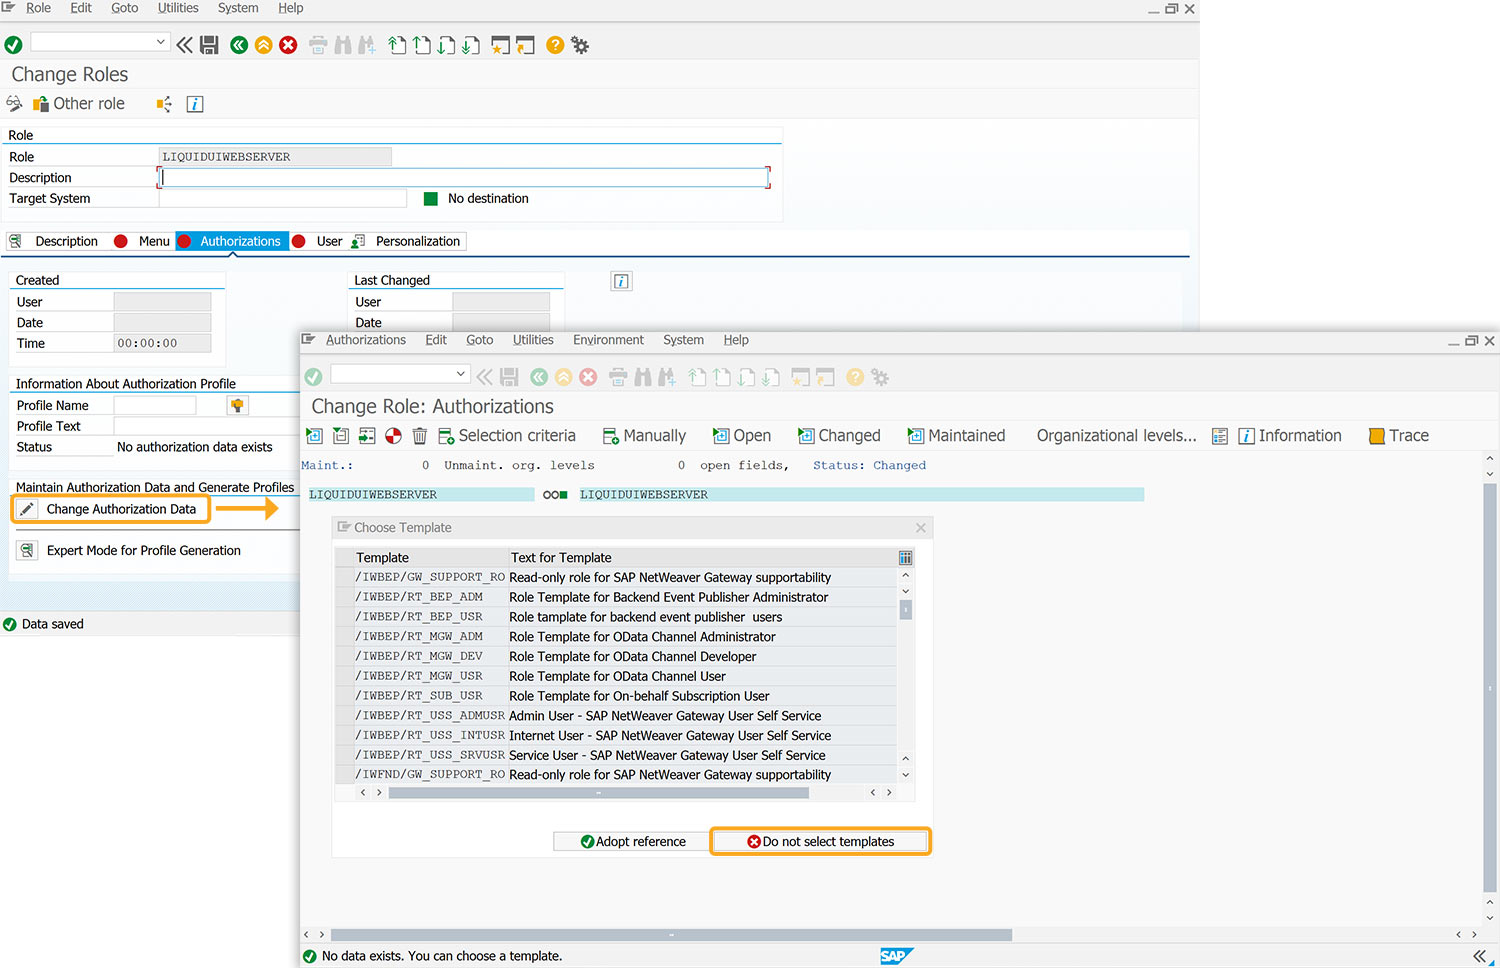Viewport: 1500px width, 968px height.
Task: Click the Profile Name input field
Action: tap(155, 405)
